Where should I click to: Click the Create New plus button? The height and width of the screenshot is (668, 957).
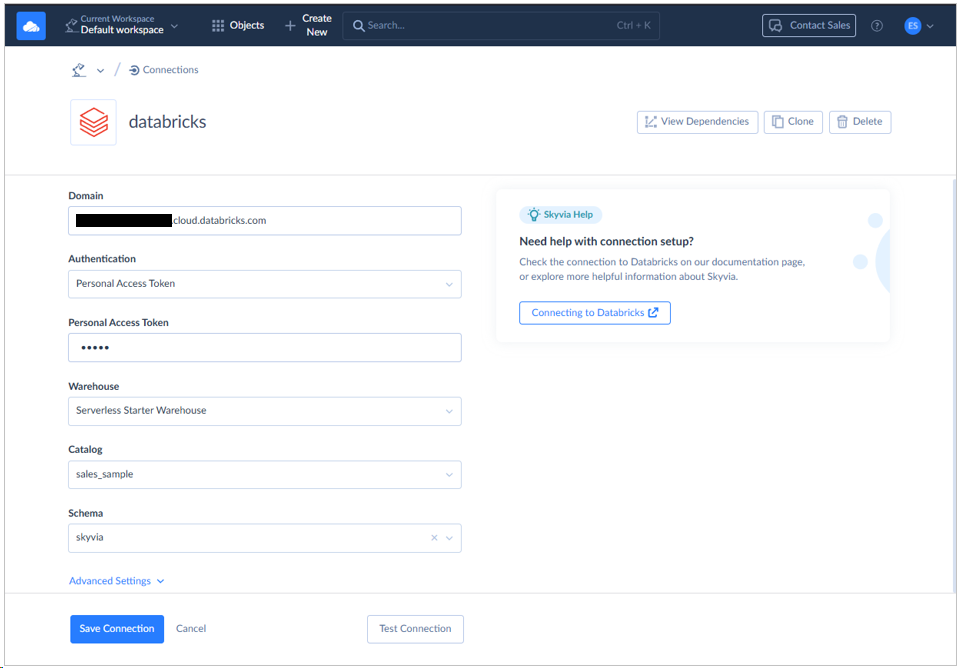point(308,25)
